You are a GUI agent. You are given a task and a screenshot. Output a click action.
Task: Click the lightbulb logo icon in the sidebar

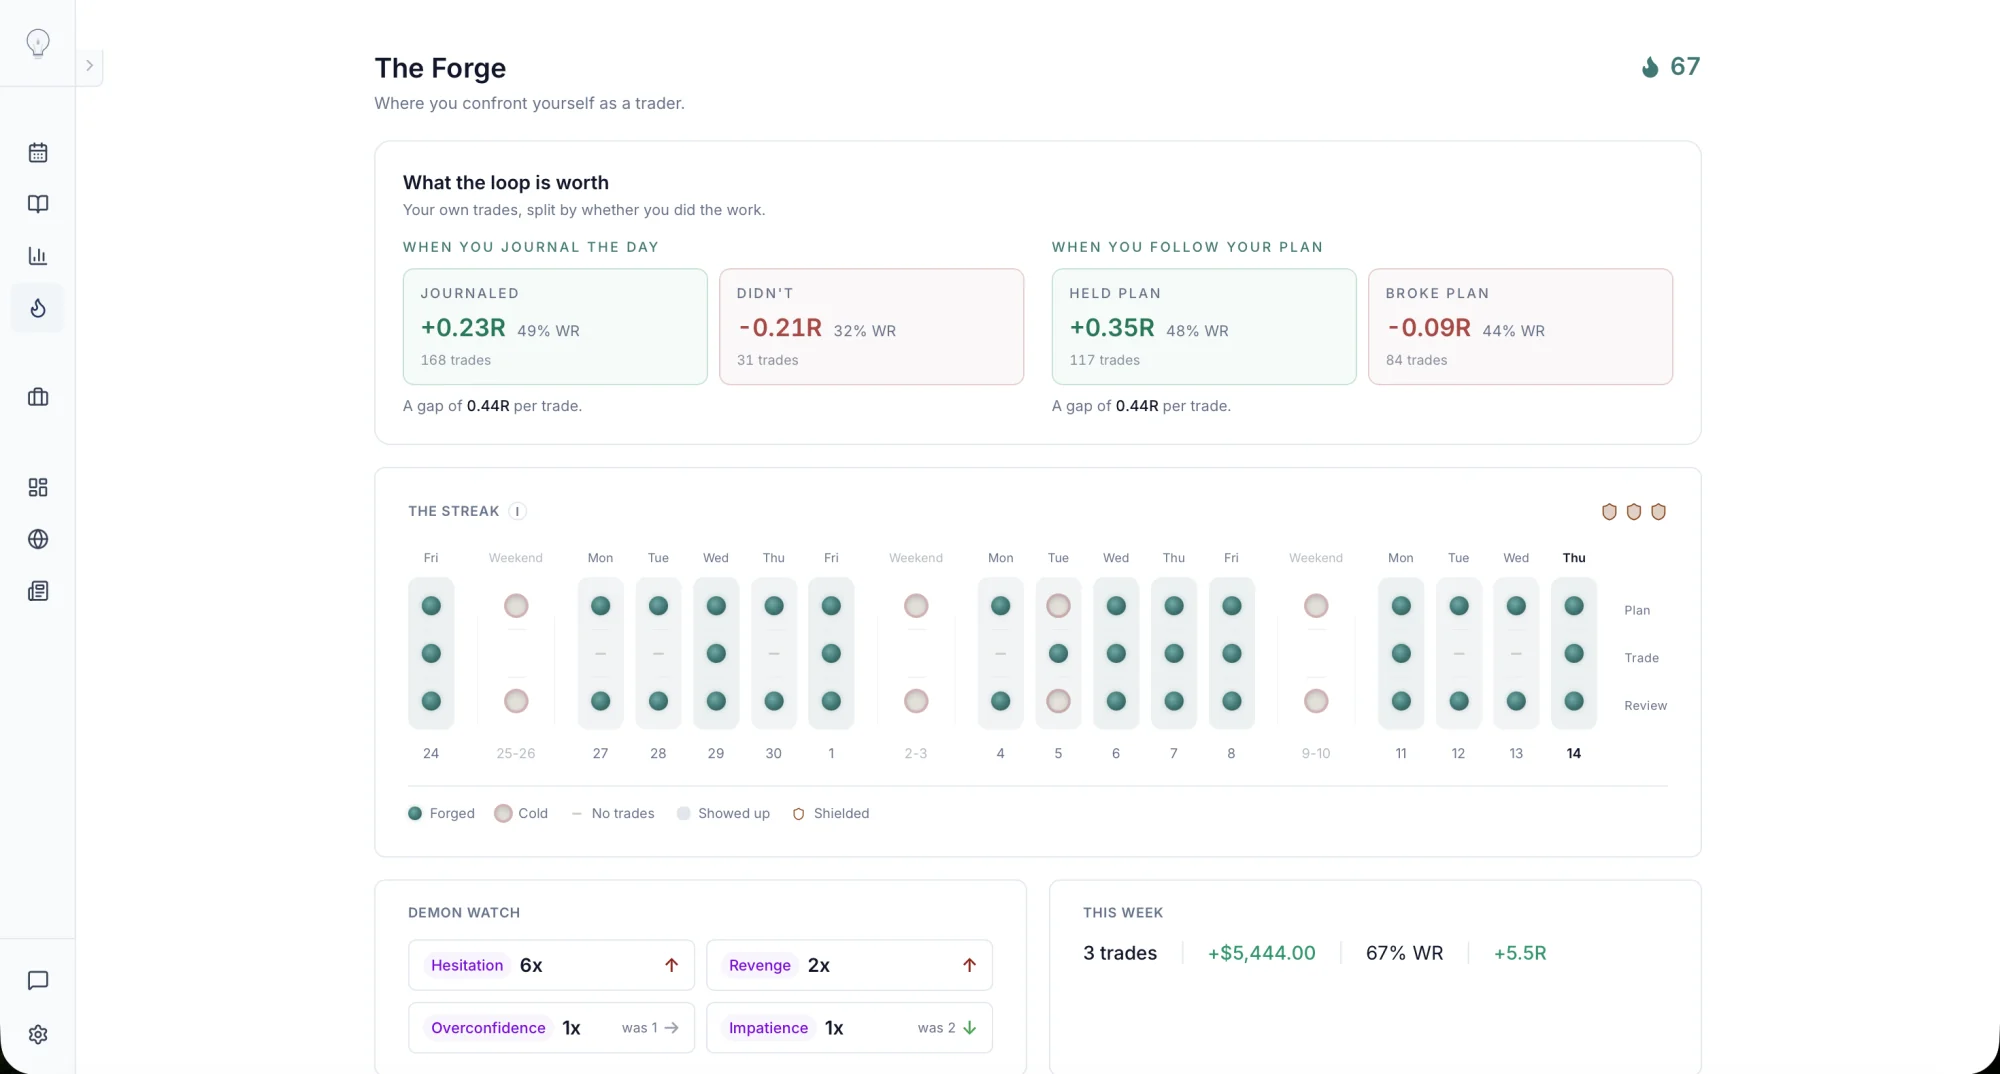tap(38, 43)
